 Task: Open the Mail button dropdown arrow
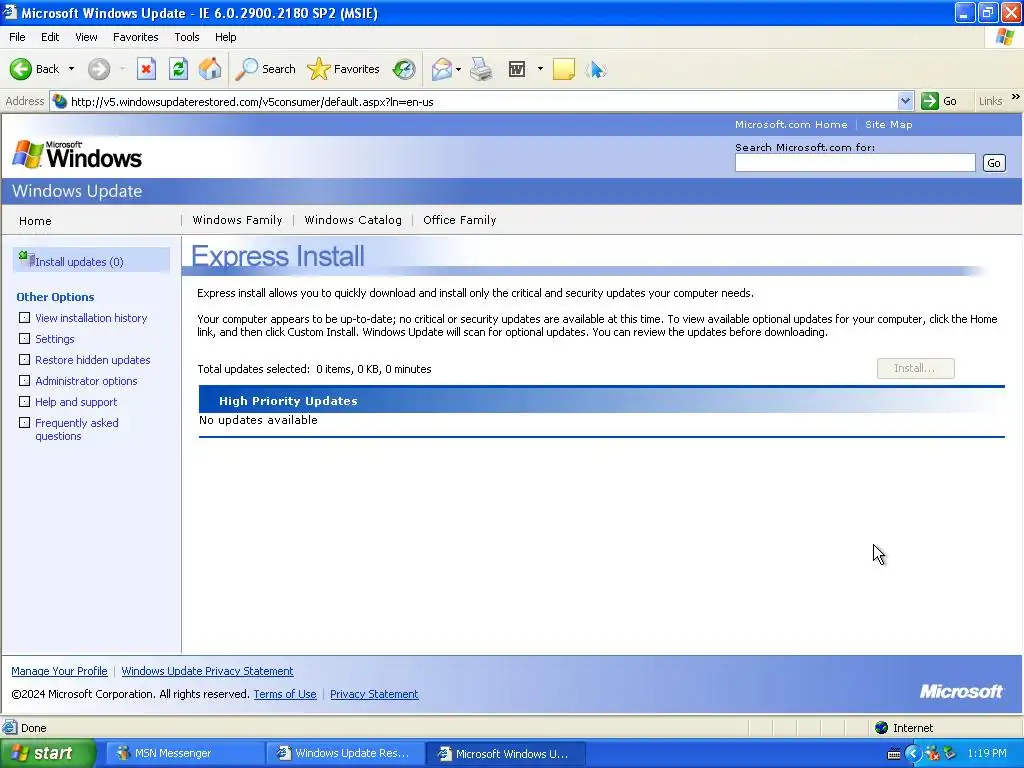[458, 69]
